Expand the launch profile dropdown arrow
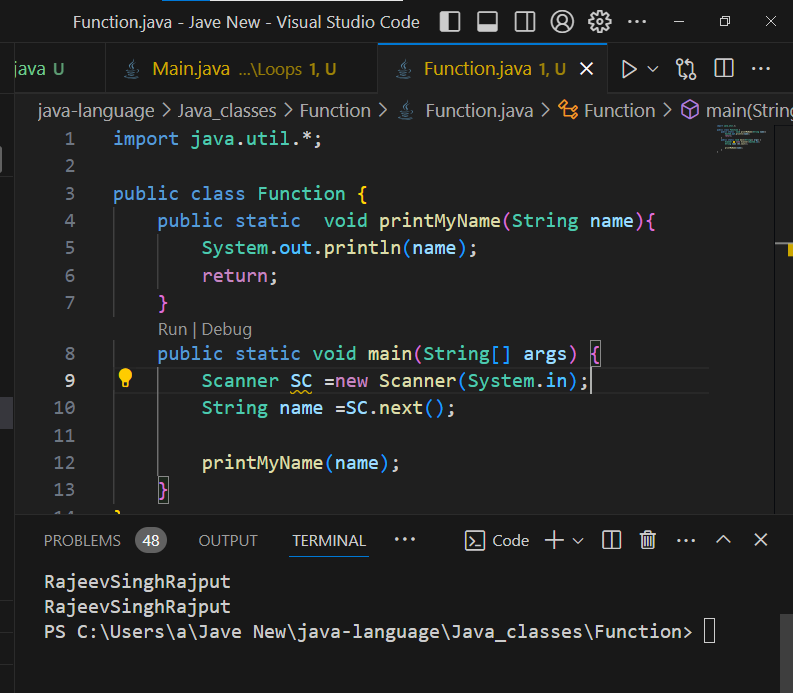This screenshot has width=793, height=693. point(578,541)
